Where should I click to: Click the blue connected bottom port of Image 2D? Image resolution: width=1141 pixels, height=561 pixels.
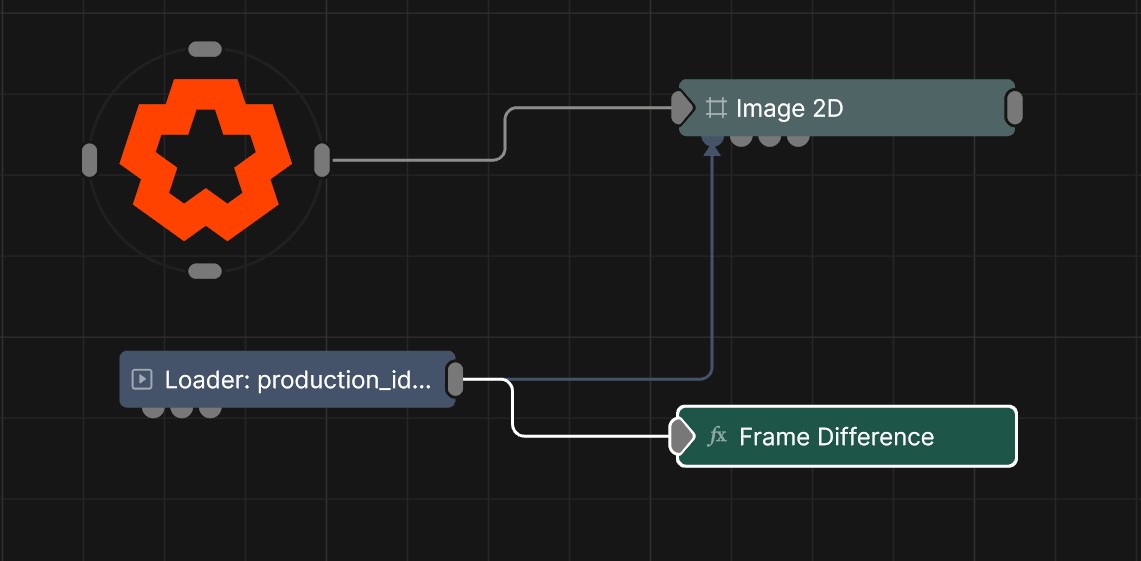[x=712, y=139]
